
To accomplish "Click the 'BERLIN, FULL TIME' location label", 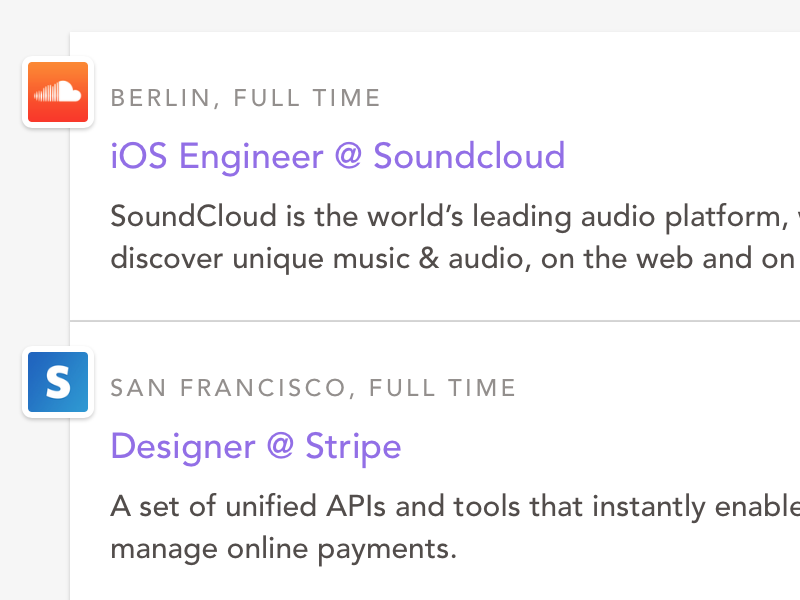I will point(245,97).
